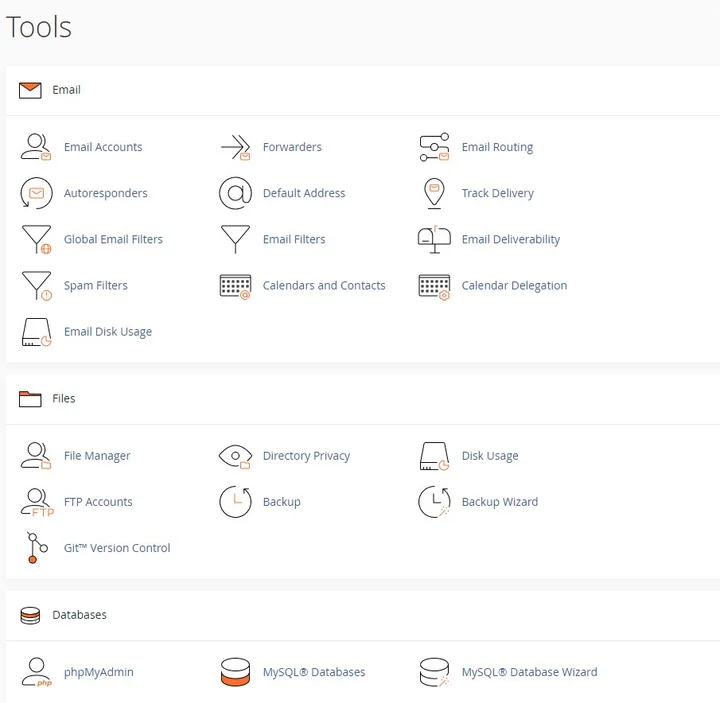Viewport: 720px width, 703px height.
Task: Click the phpMyAdmin icon
Action: [36, 672]
